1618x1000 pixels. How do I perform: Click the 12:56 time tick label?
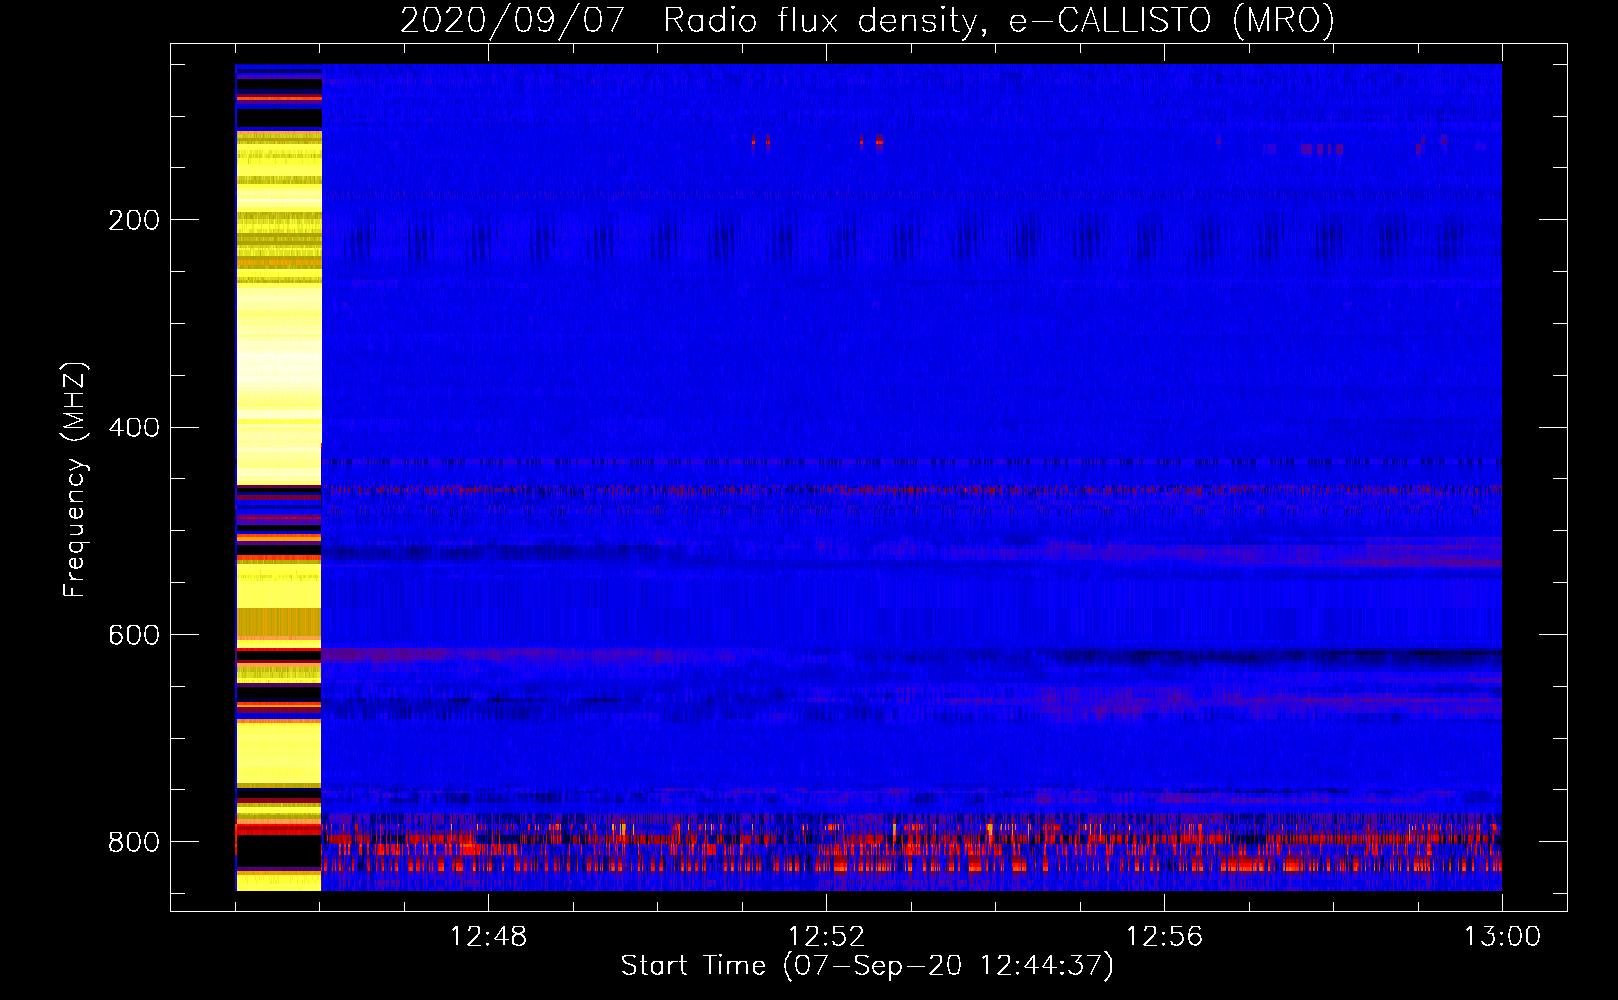click(x=1164, y=937)
